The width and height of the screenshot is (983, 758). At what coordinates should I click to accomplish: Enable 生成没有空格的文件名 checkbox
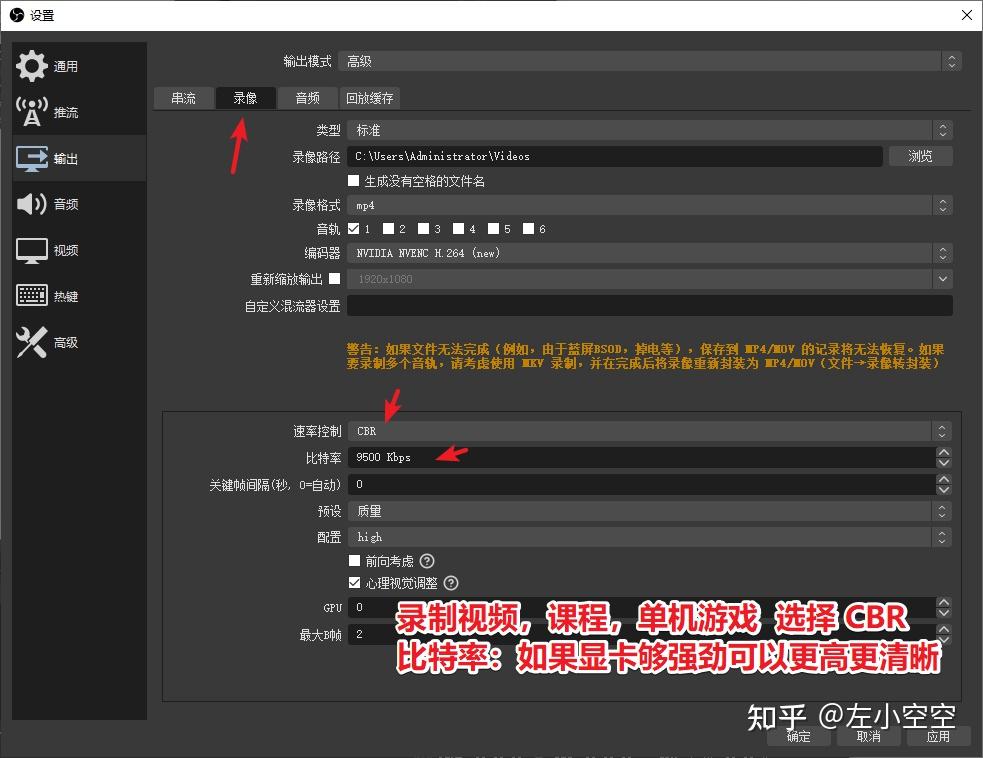click(354, 180)
